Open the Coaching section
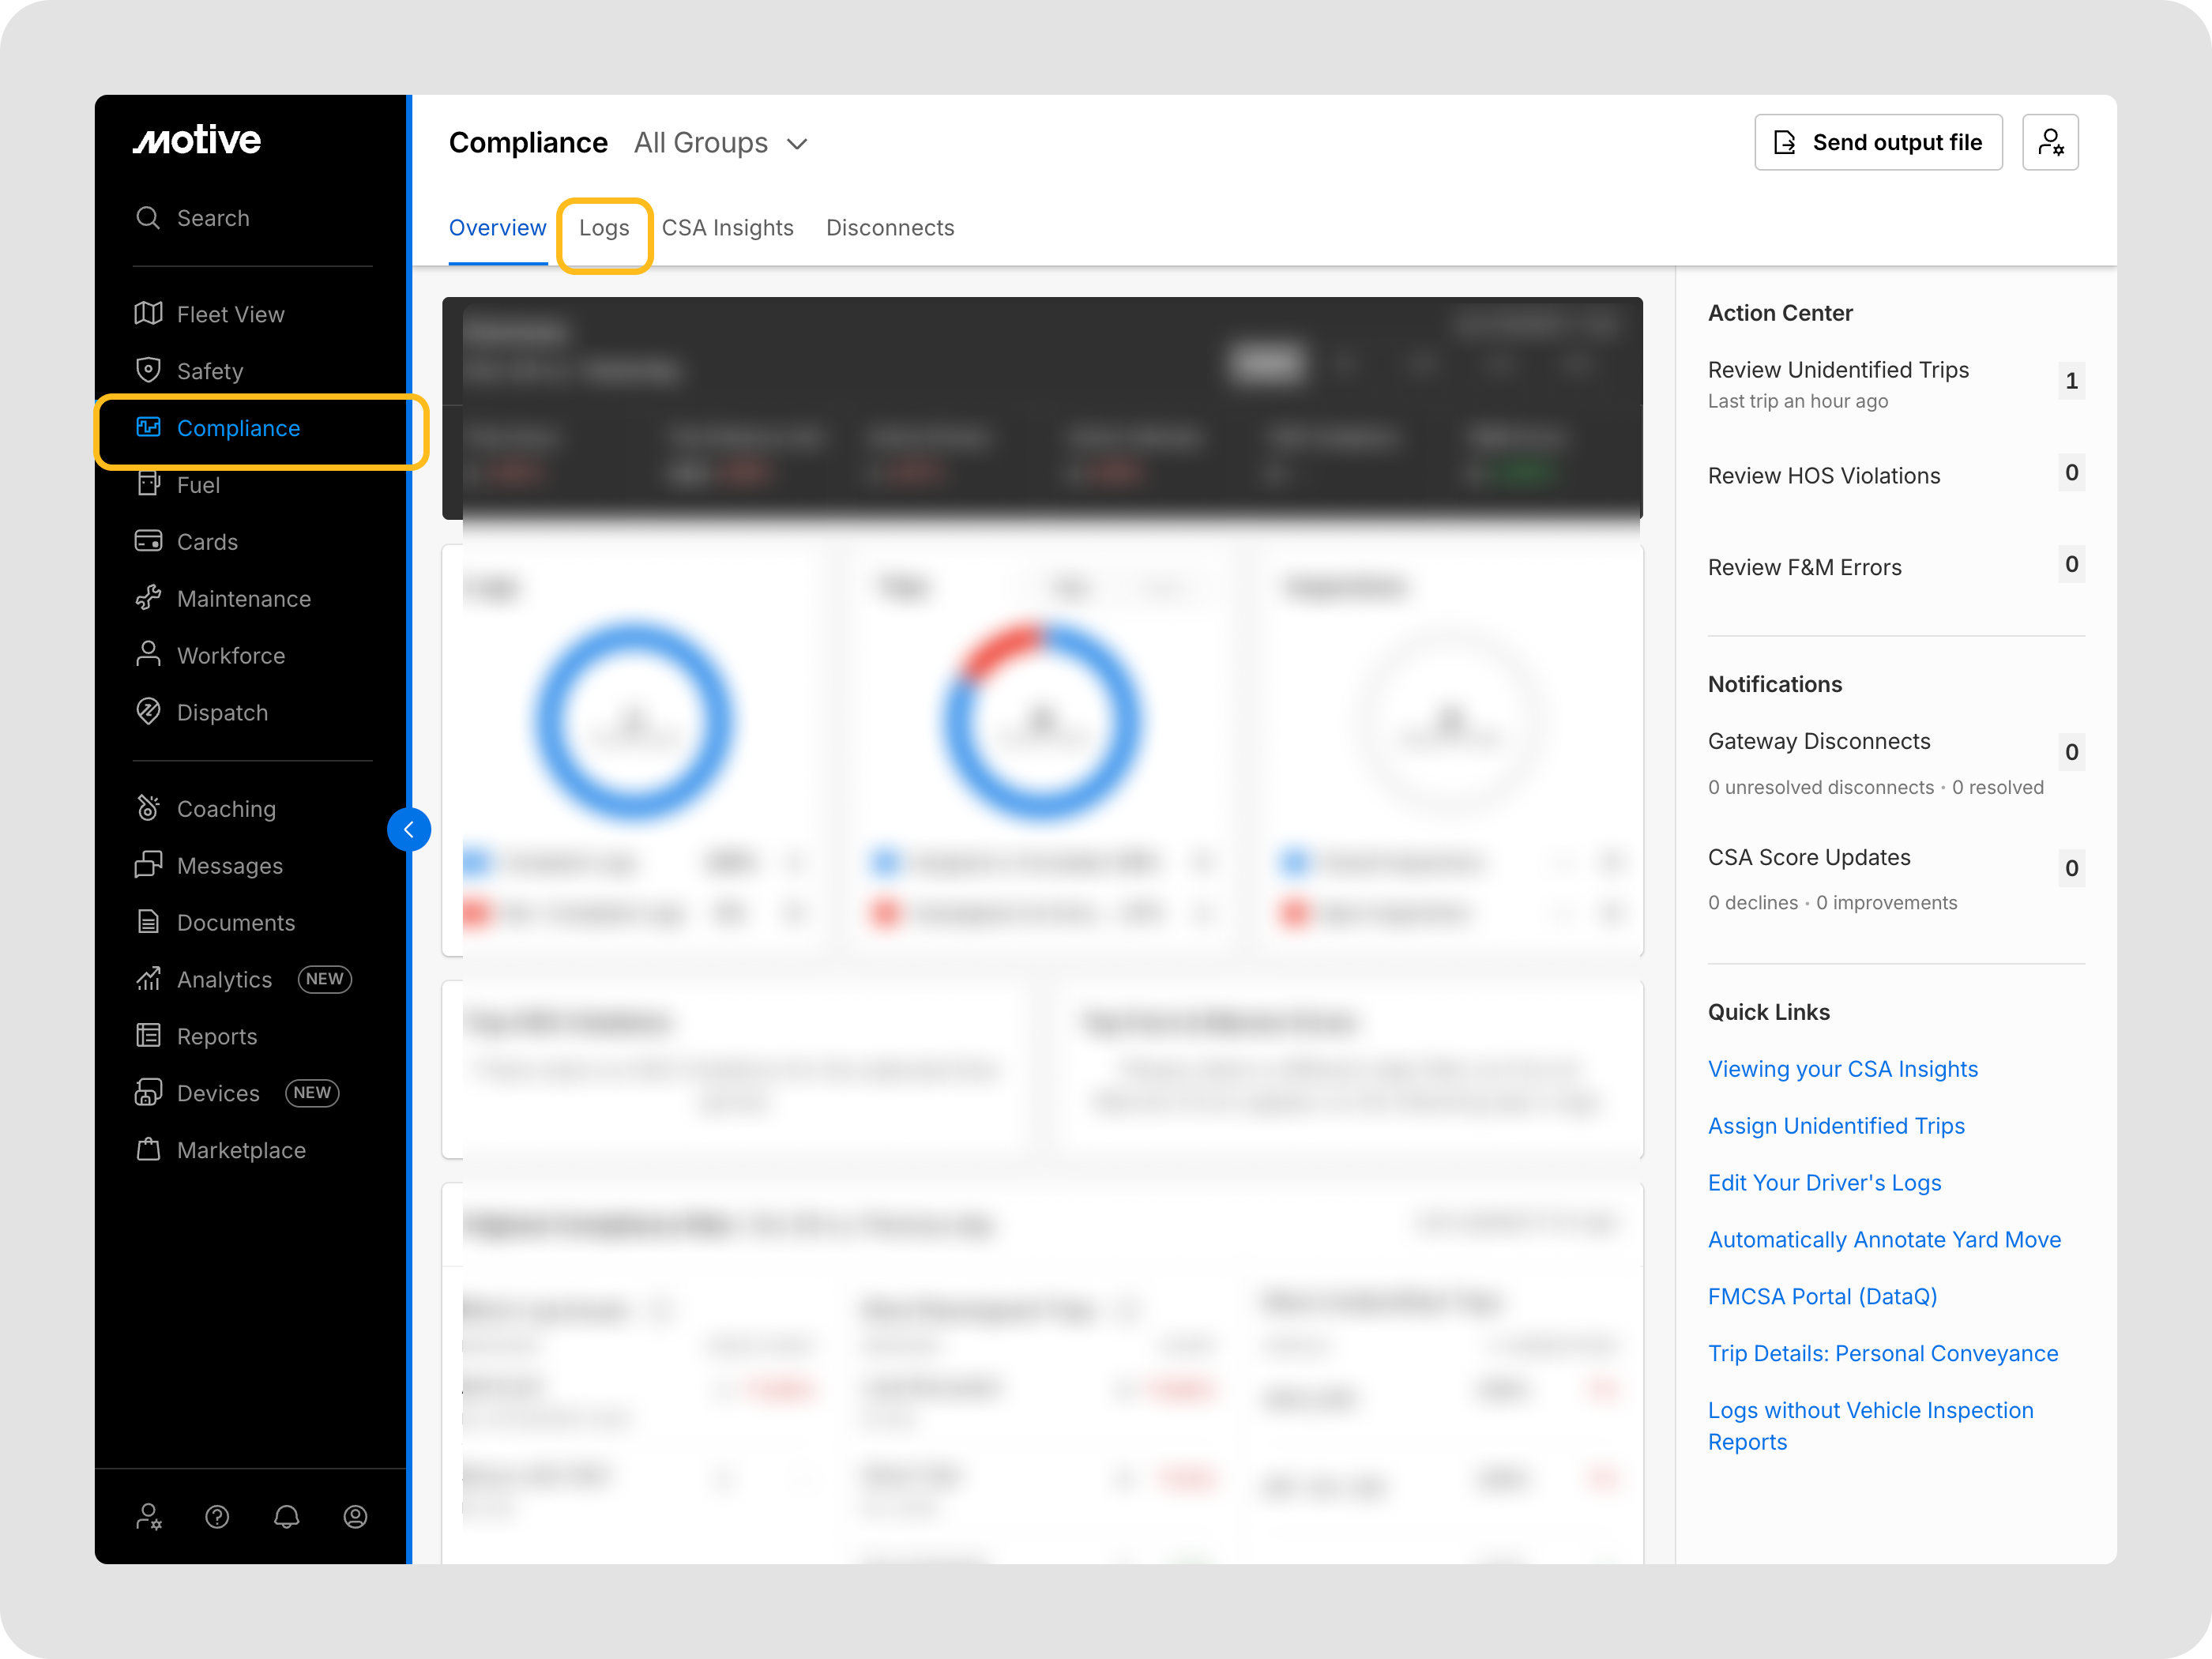This screenshot has width=2212, height=1659. click(x=226, y=808)
